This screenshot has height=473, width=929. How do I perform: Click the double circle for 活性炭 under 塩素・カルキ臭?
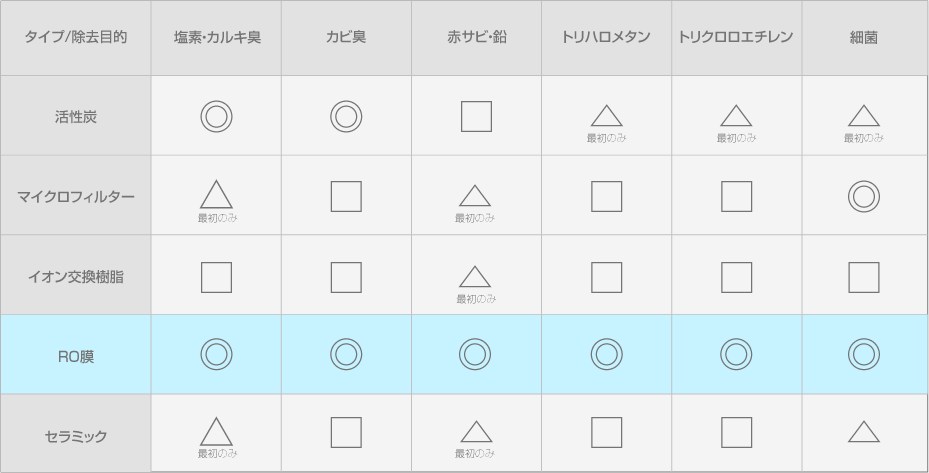216,117
